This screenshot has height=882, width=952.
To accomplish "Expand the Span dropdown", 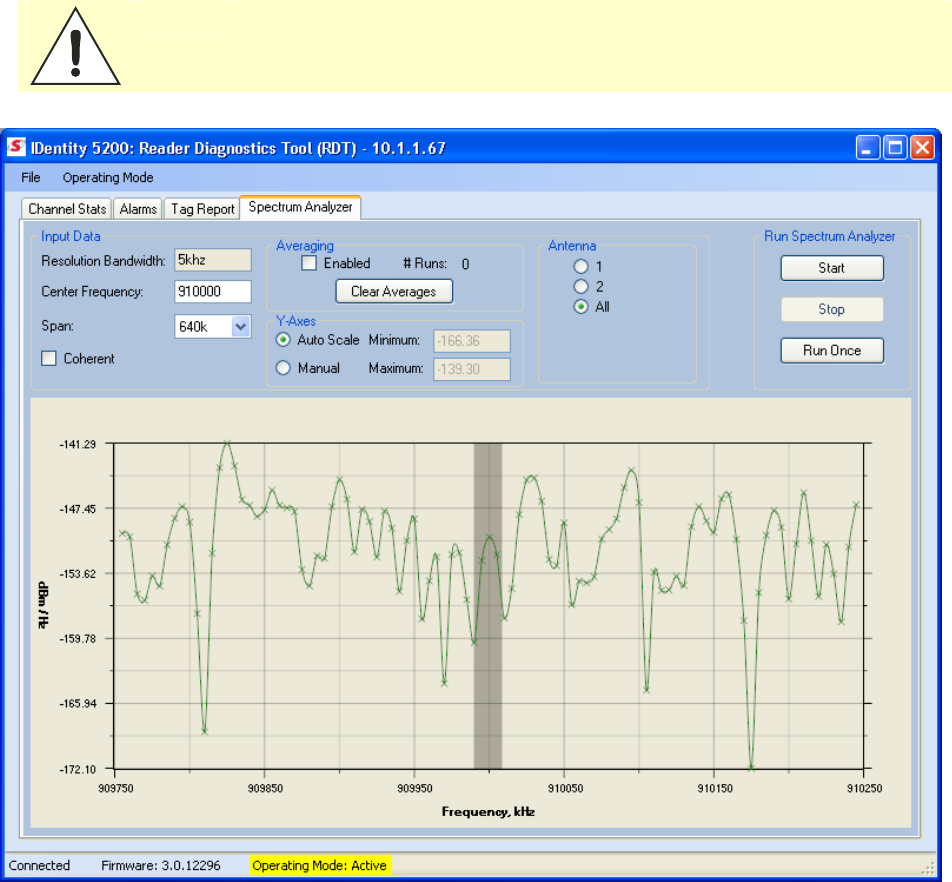I will click(240, 327).
